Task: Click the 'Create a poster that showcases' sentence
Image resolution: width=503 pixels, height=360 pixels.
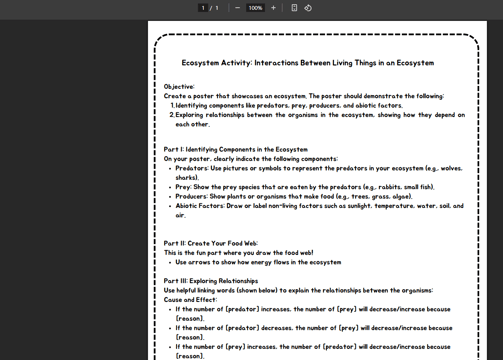Action: pos(304,96)
